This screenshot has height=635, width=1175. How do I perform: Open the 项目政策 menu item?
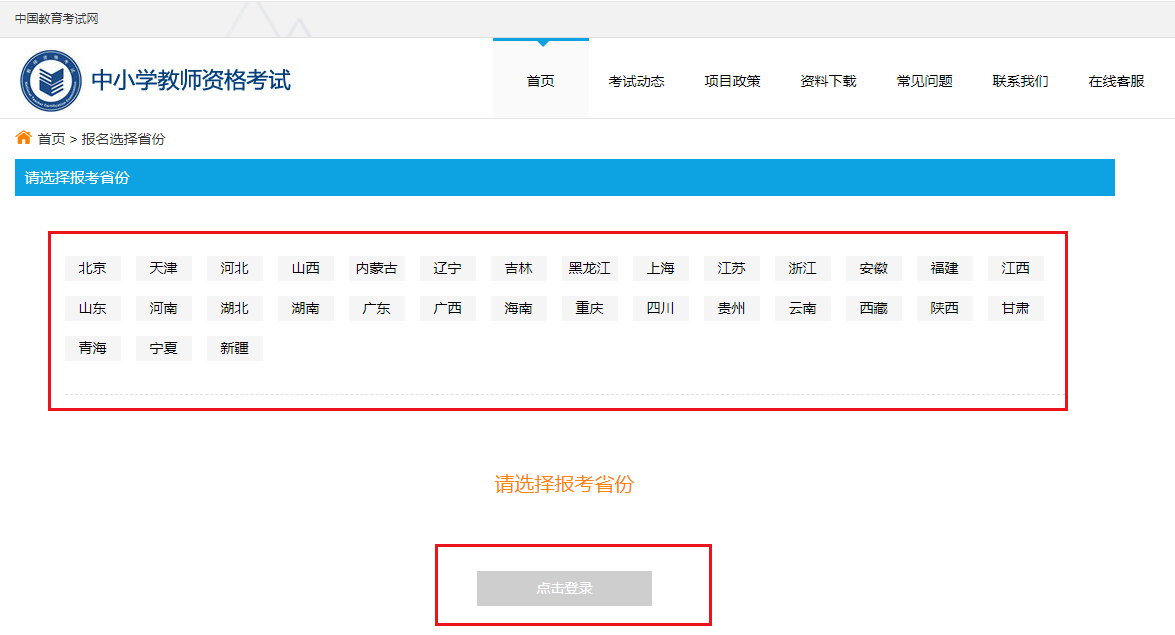[x=732, y=81]
